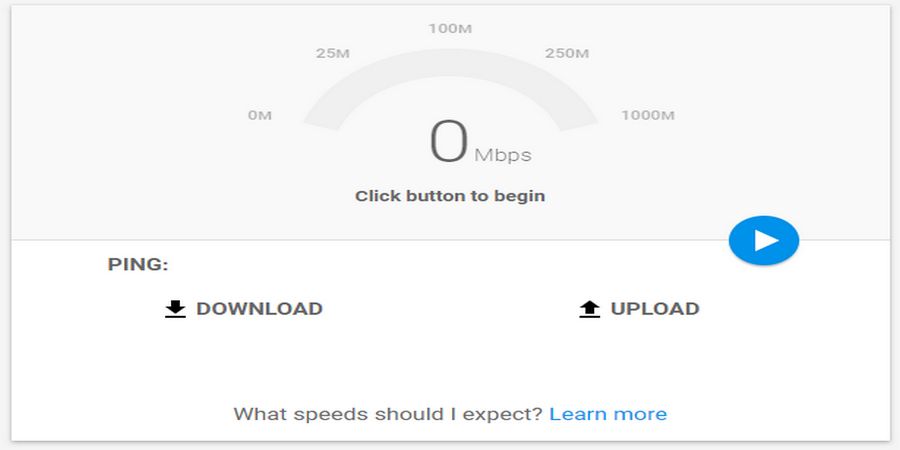The image size is (900, 450).
Task: Click the Mbps unit label
Action: [503, 155]
